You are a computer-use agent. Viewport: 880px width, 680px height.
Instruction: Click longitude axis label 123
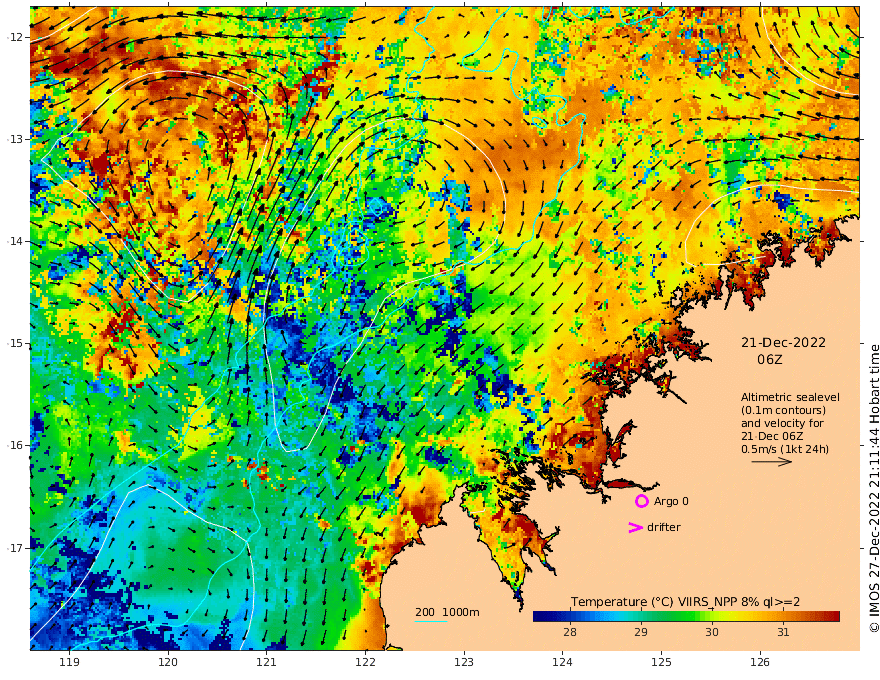[464, 662]
